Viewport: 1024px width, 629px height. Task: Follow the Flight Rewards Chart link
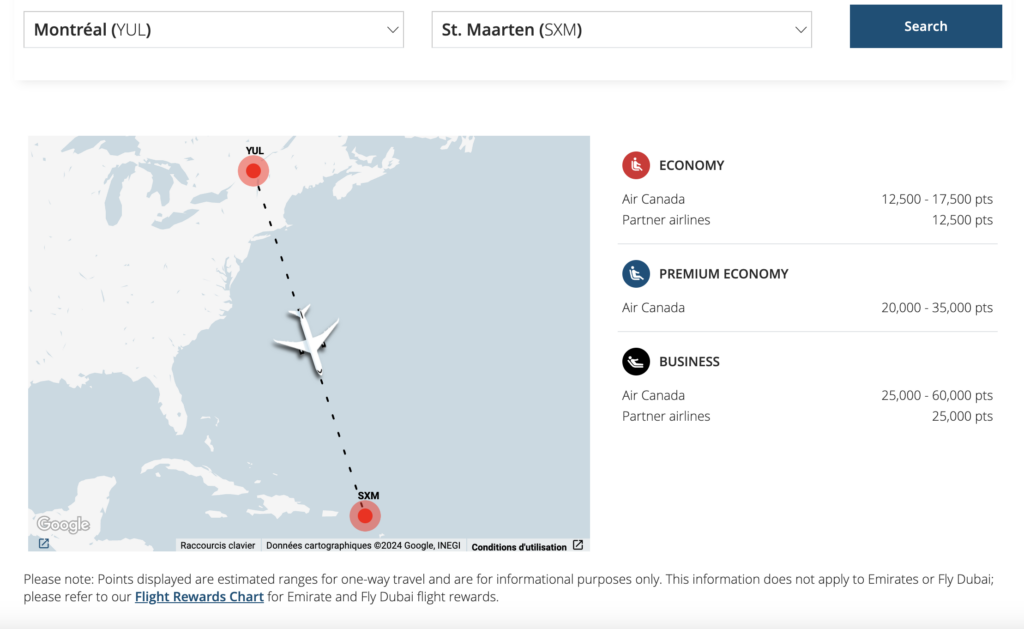(x=199, y=597)
